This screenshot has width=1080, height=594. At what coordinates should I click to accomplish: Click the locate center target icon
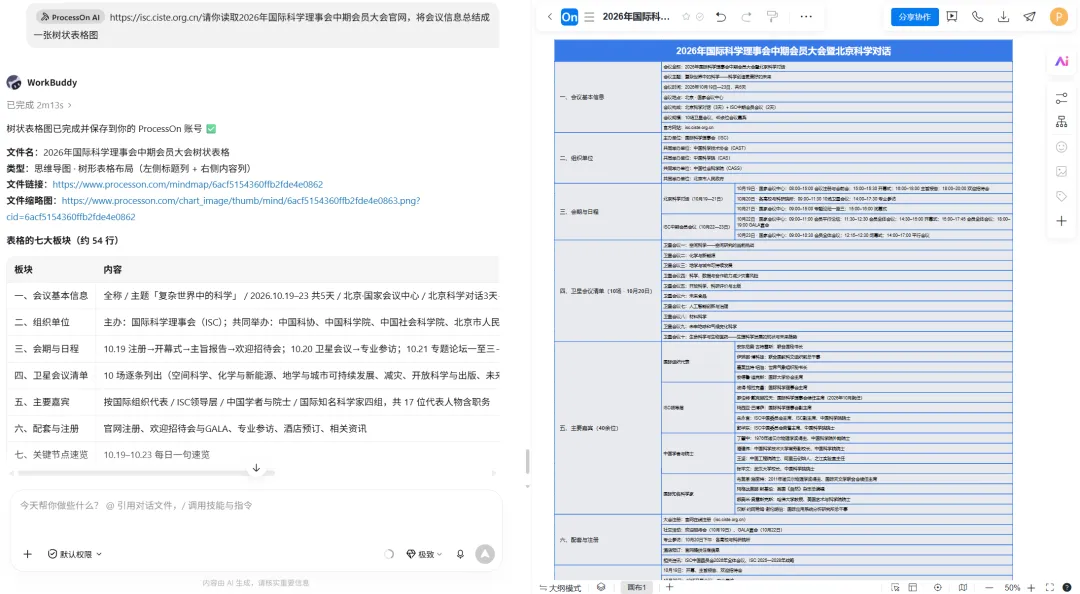pos(937,588)
